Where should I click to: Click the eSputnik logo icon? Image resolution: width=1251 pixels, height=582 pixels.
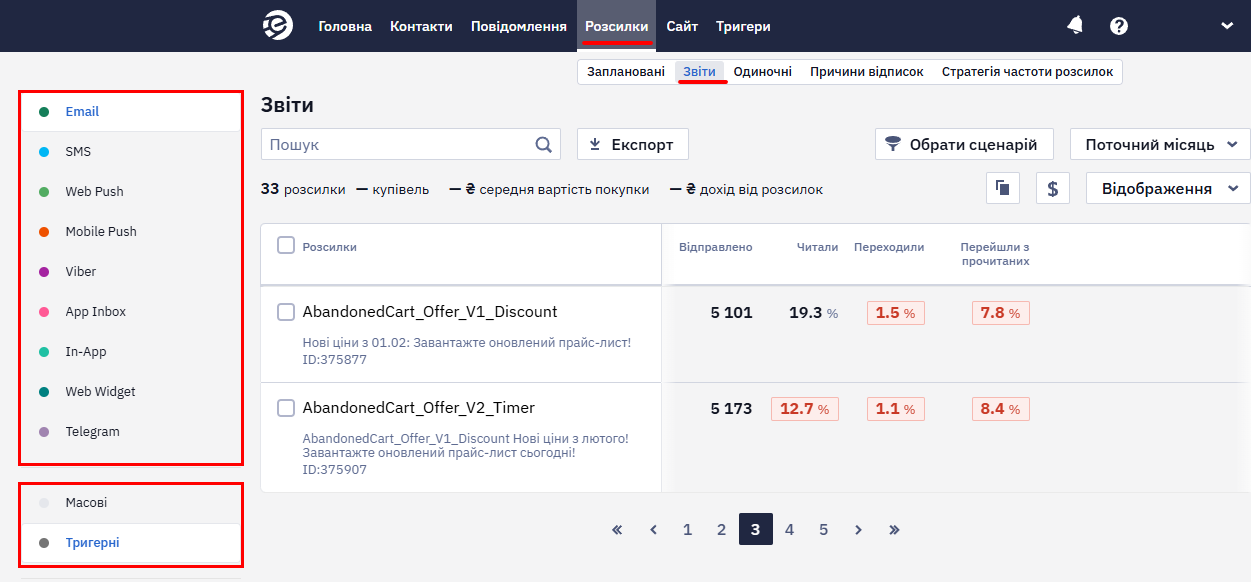278,26
